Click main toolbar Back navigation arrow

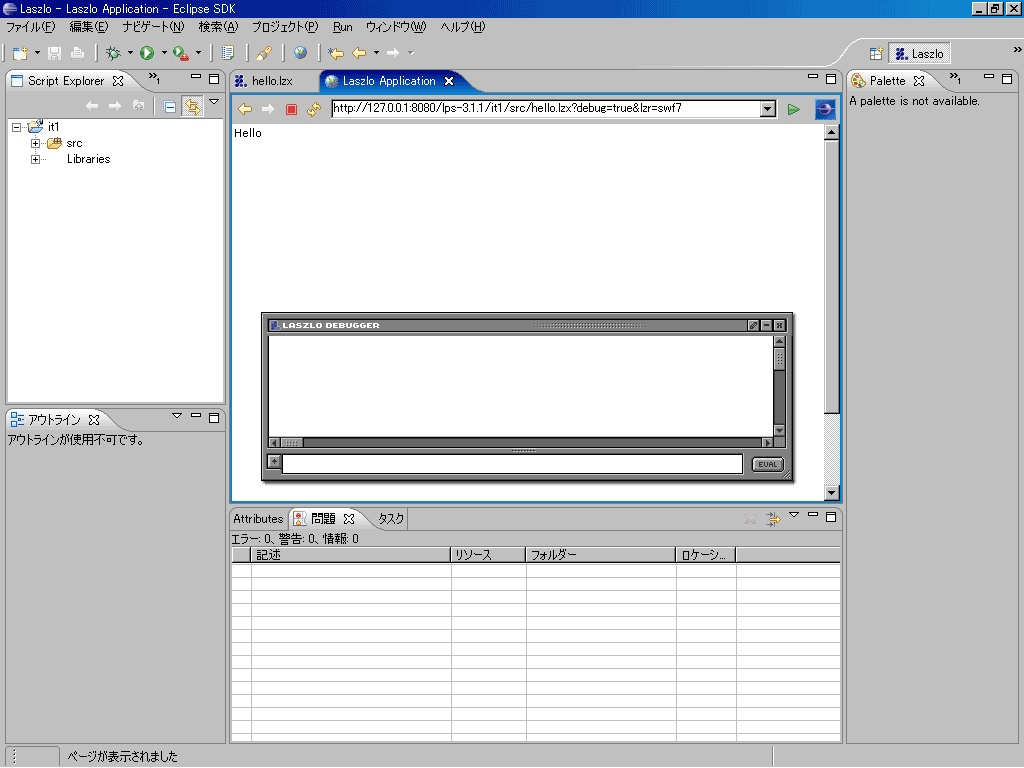[x=359, y=53]
